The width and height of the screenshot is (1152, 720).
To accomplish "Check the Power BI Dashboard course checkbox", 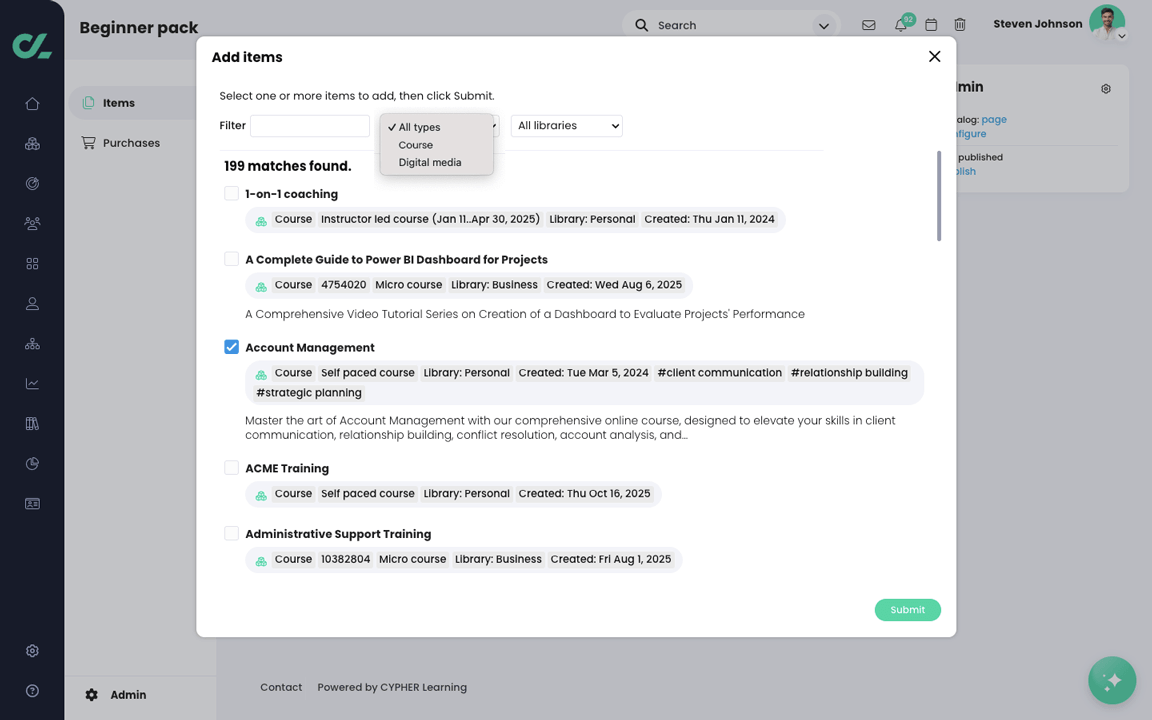I will click(231, 259).
